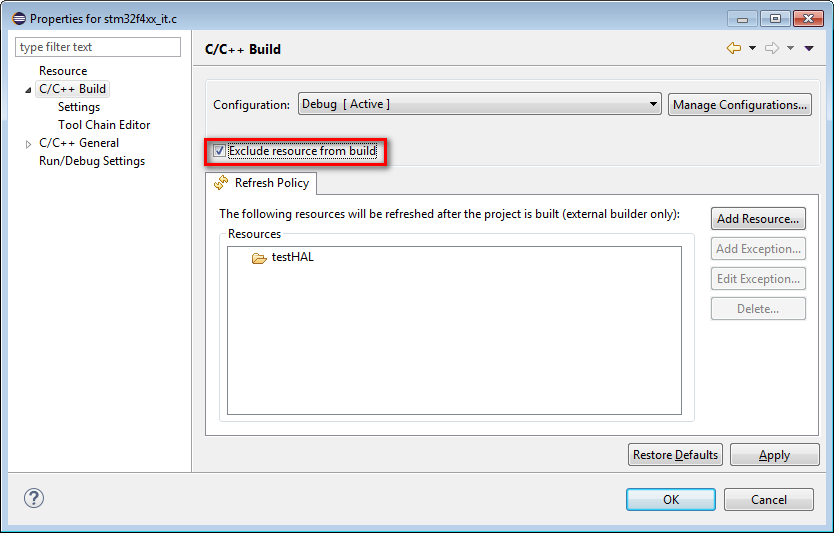This screenshot has height=533, width=834.
Task: Click the forward navigation arrow icon
Action: (x=771, y=48)
